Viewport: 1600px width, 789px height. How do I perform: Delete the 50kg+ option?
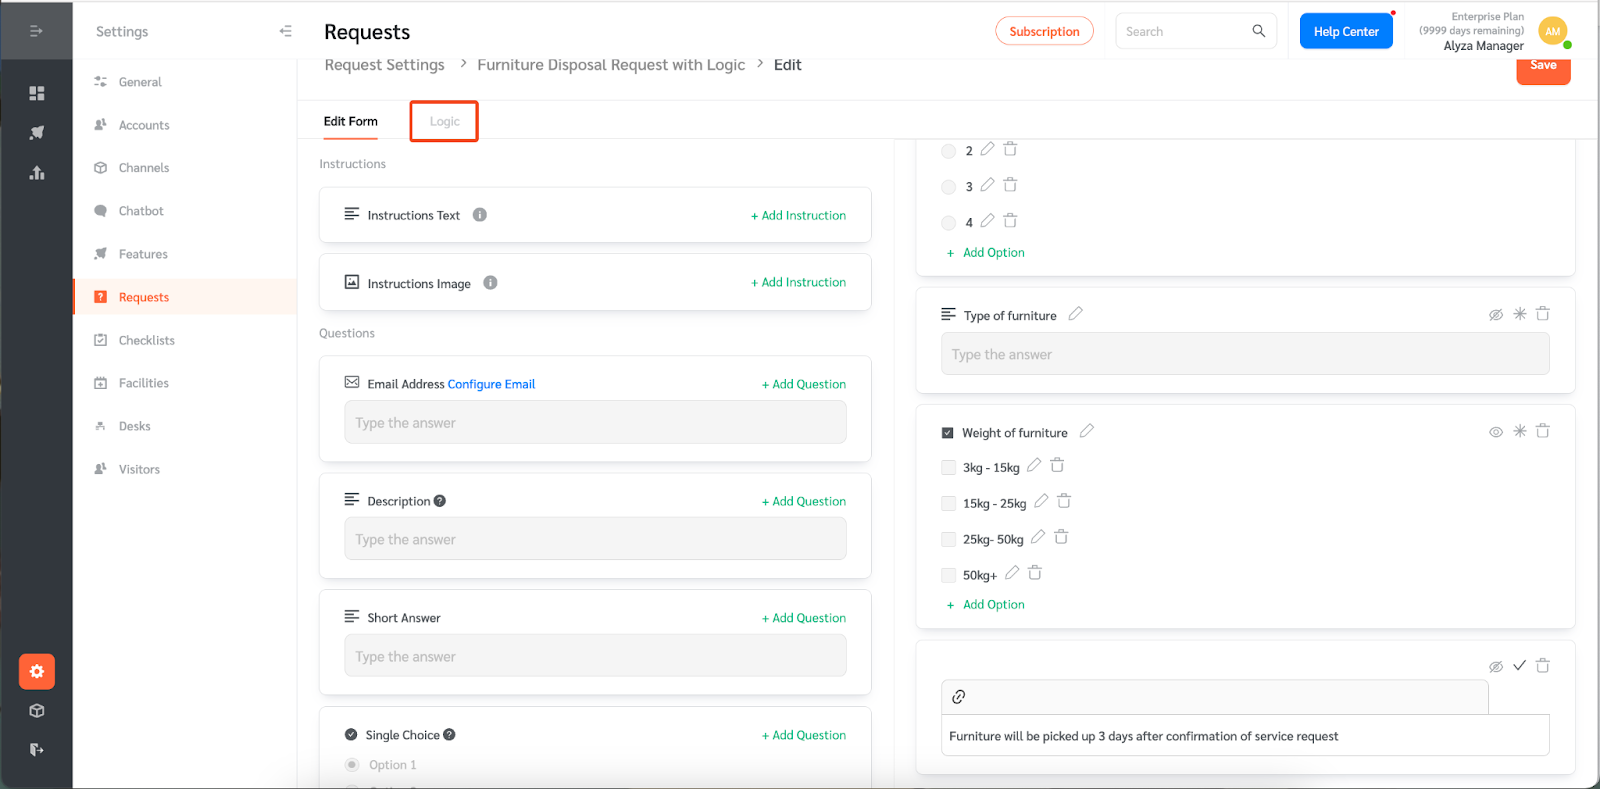tap(1035, 573)
